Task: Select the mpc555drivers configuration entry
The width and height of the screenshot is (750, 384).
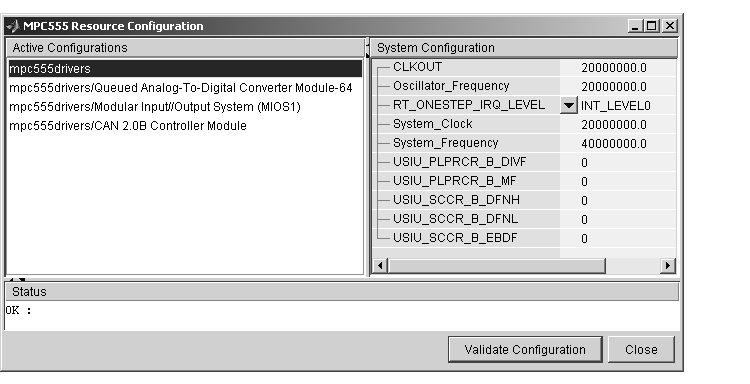Action: click(185, 68)
